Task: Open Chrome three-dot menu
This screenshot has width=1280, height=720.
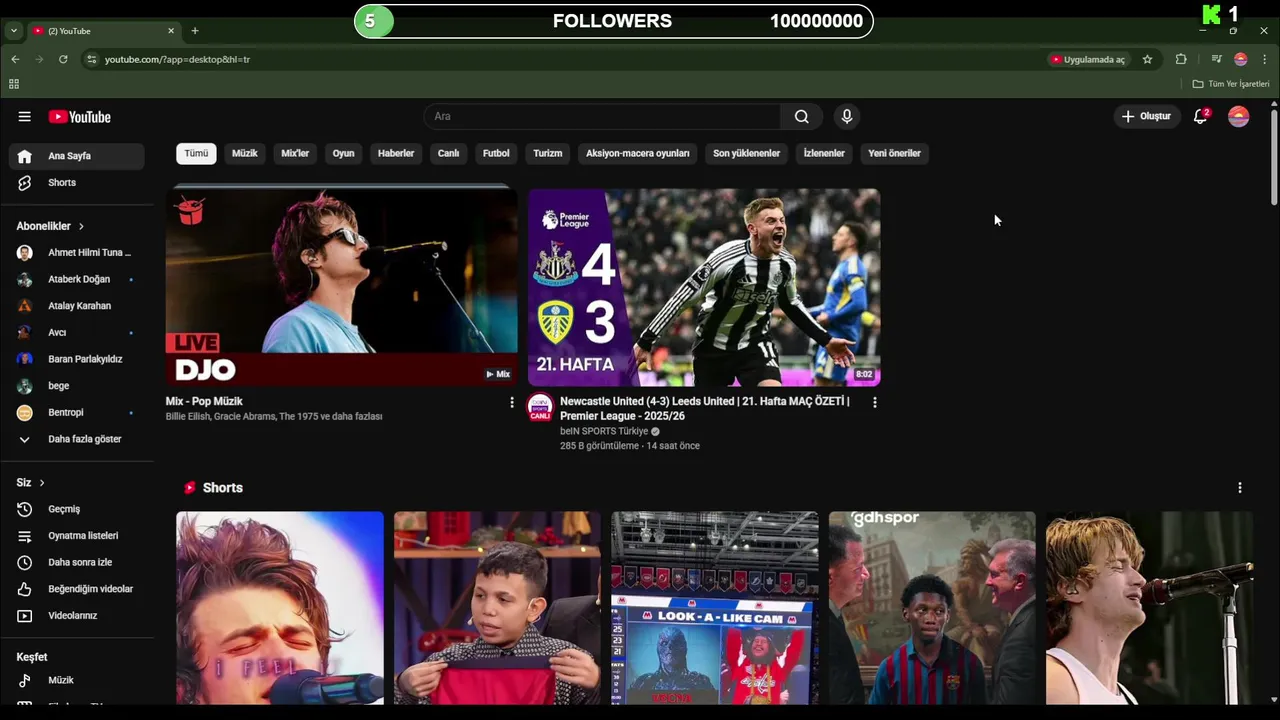Action: pyautogui.click(x=1264, y=59)
